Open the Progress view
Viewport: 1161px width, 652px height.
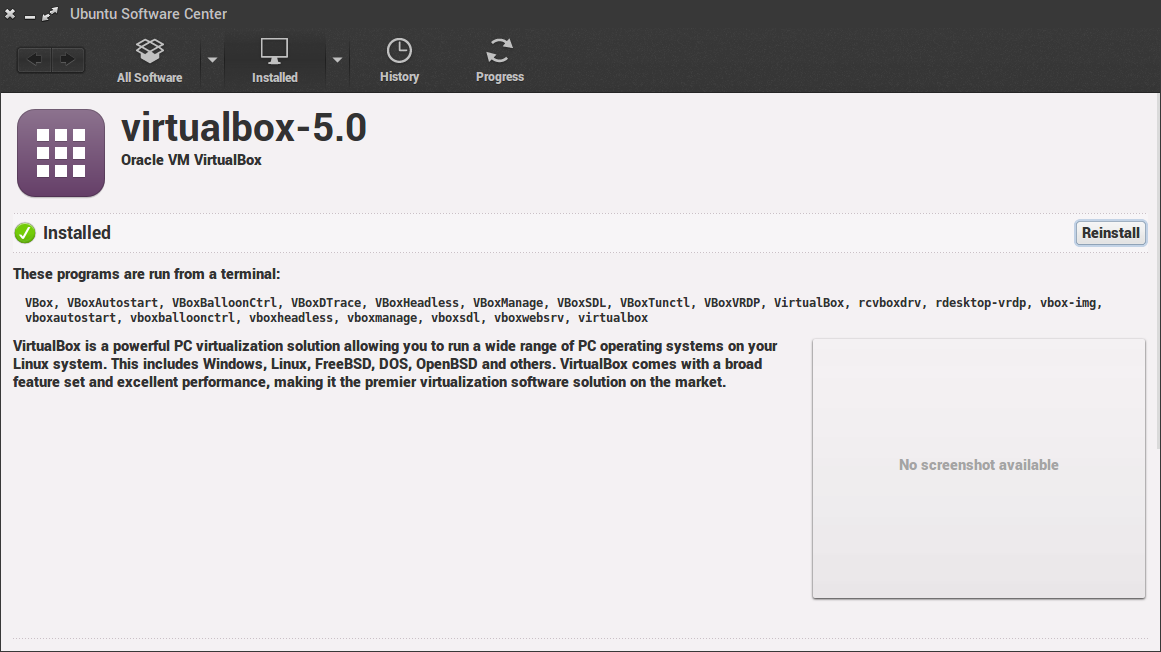pyautogui.click(x=500, y=61)
